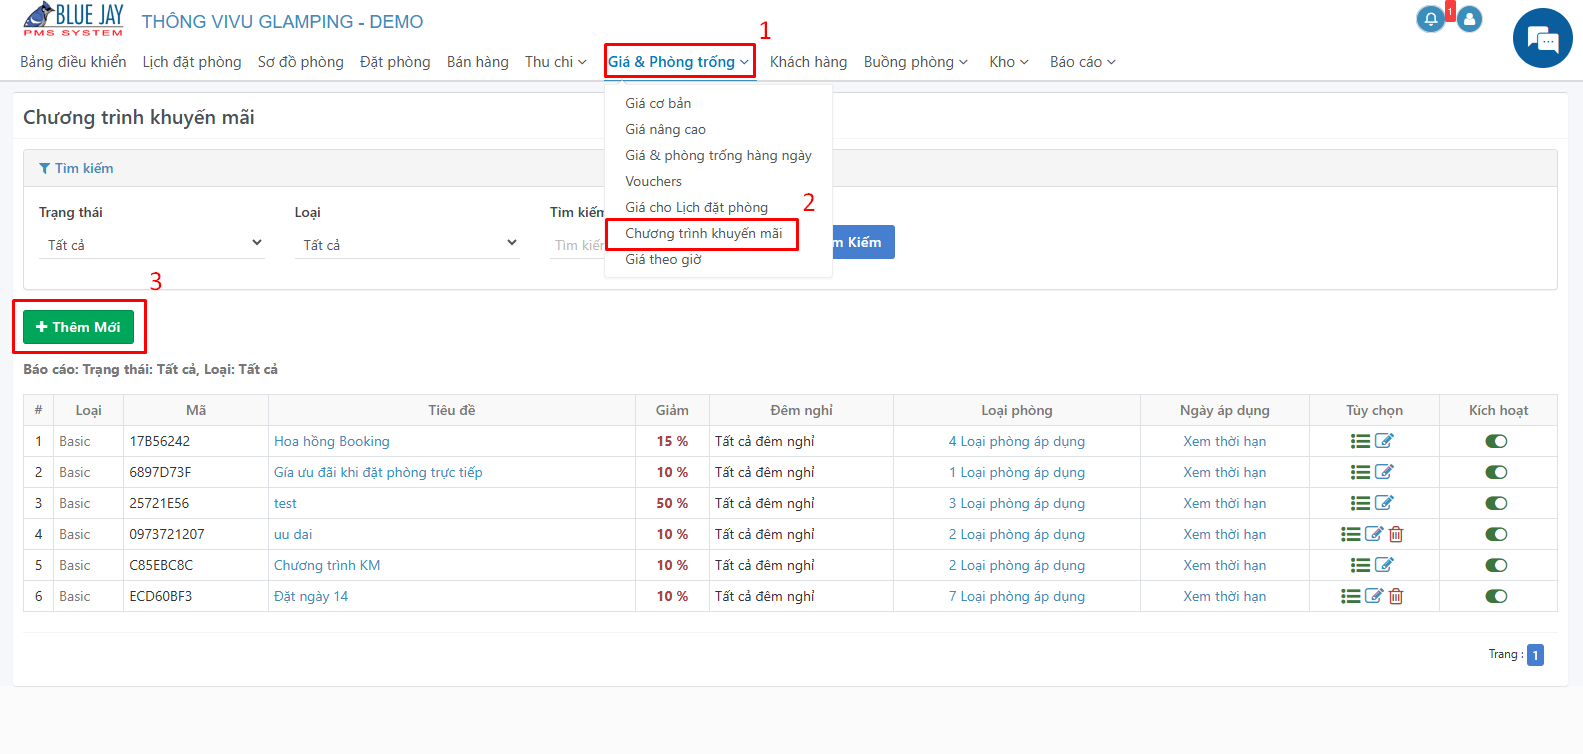Toggle activation for Hoa hồng Booking
Image resolution: width=1583 pixels, height=754 pixels.
click(x=1496, y=441)
